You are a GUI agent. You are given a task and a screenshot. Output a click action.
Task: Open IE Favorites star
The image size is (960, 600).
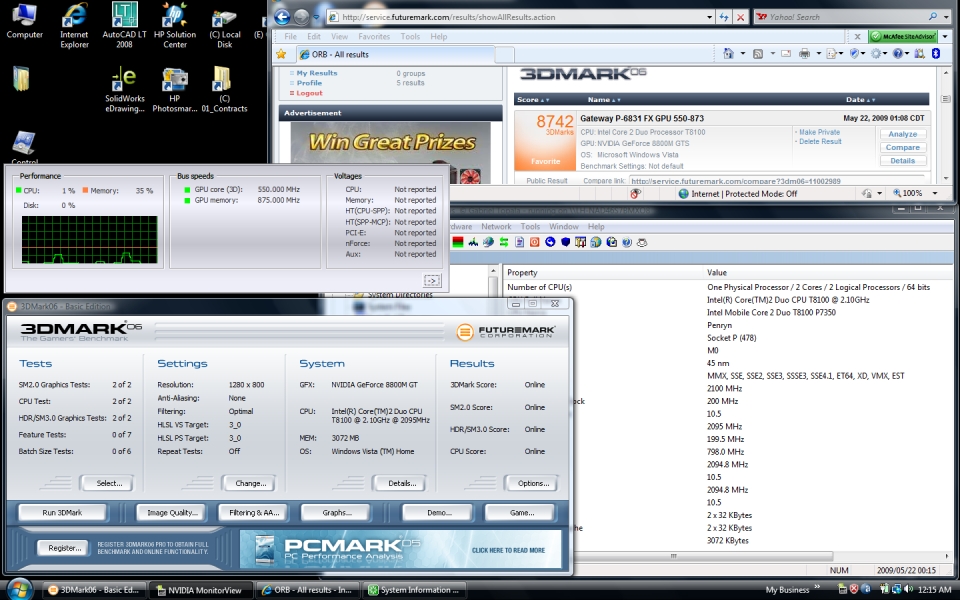(x=281, y=54)
